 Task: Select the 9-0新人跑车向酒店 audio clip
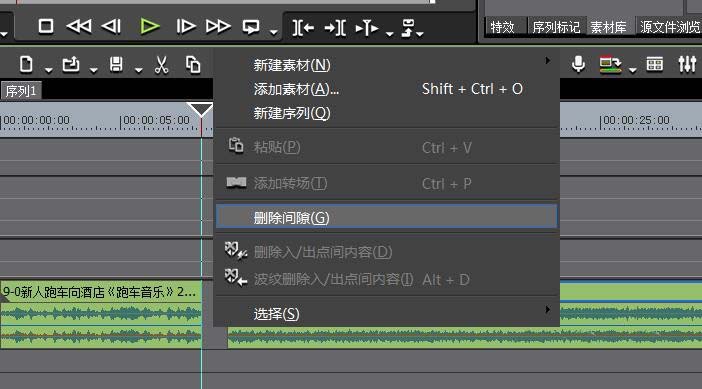[x=101, y=314]
